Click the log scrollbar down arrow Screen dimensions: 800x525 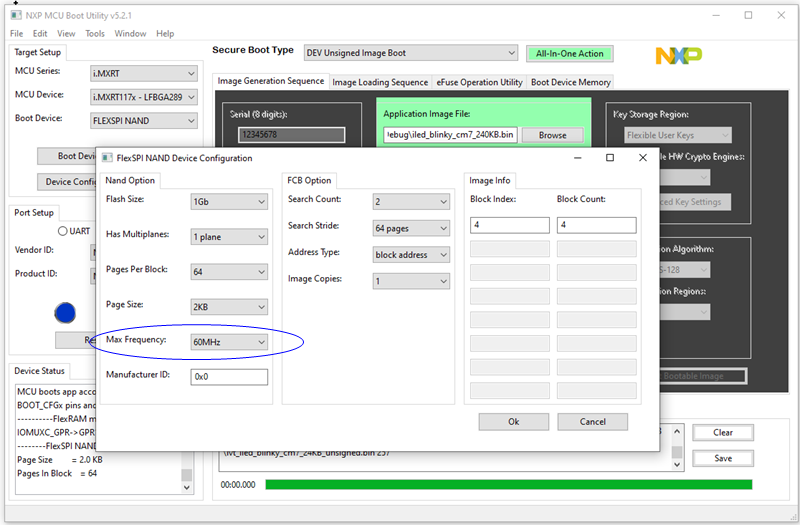pyautogui.click(x=677, y=465)
